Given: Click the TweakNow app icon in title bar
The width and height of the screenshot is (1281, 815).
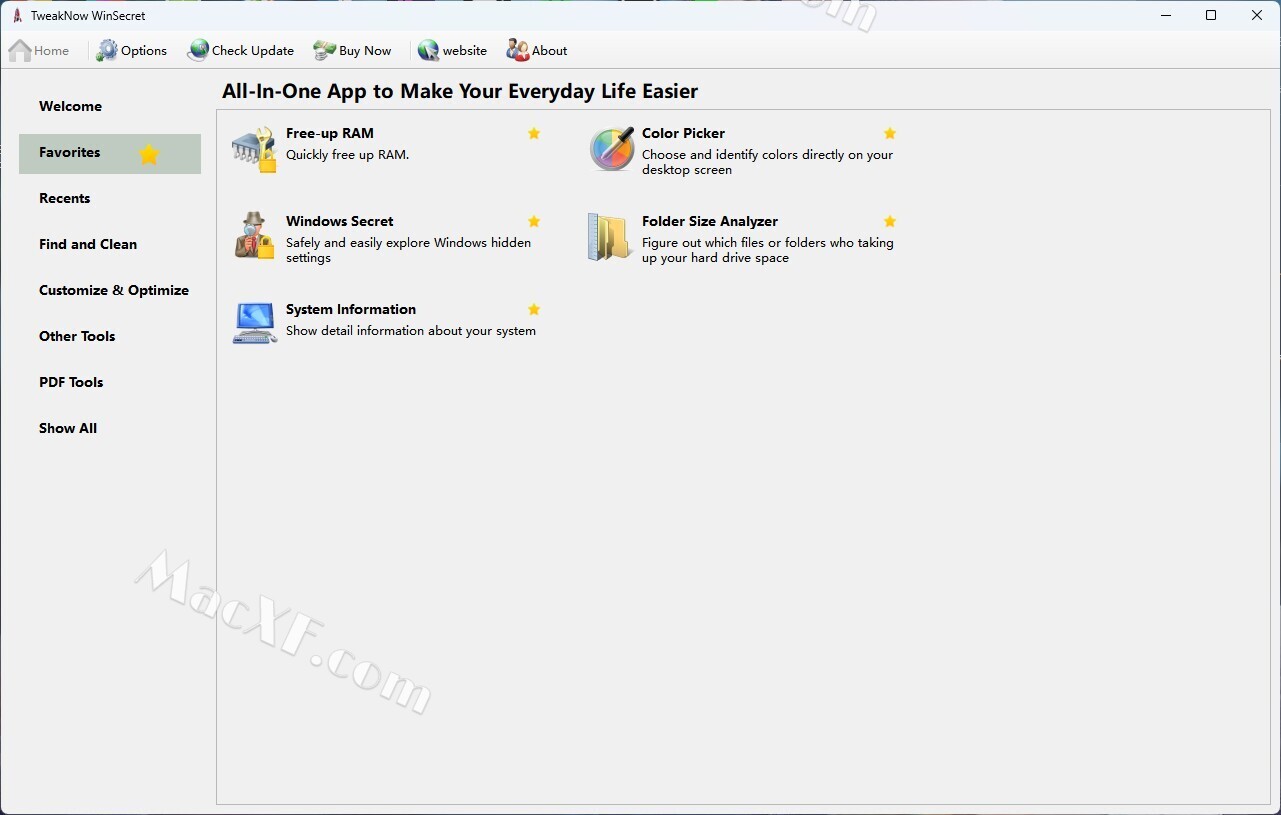Looking at the screenshot, I should [17, 15].
